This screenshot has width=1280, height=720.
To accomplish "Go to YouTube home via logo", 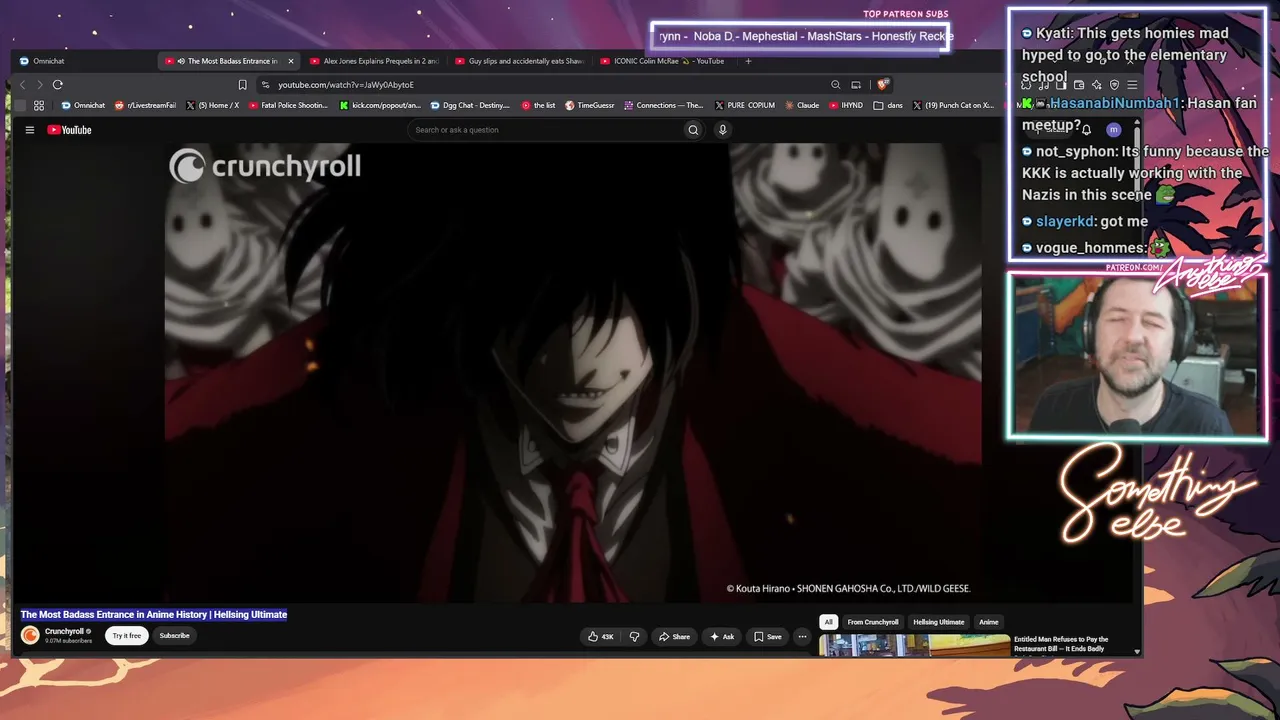I will click(69, 130).
